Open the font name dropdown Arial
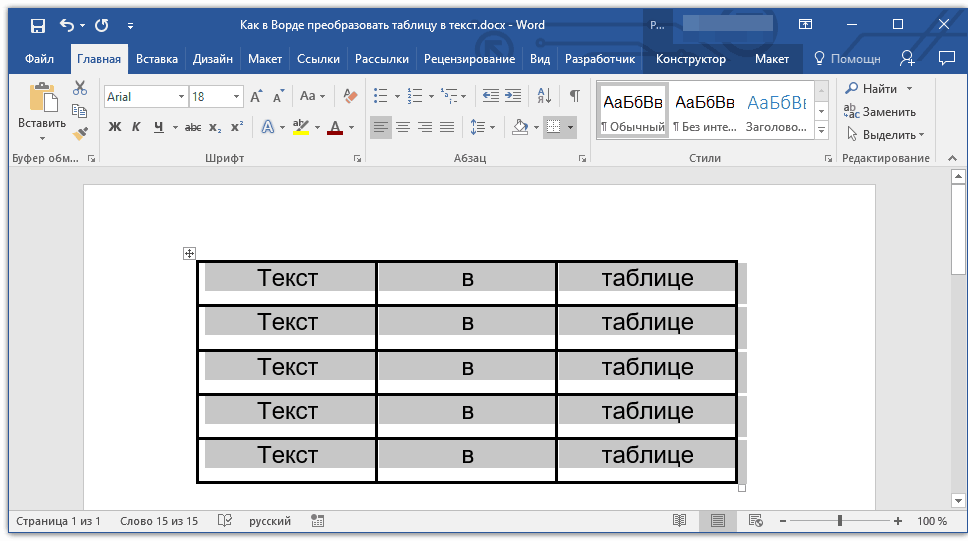The image size is (968, 541). (x=181, y=96)
